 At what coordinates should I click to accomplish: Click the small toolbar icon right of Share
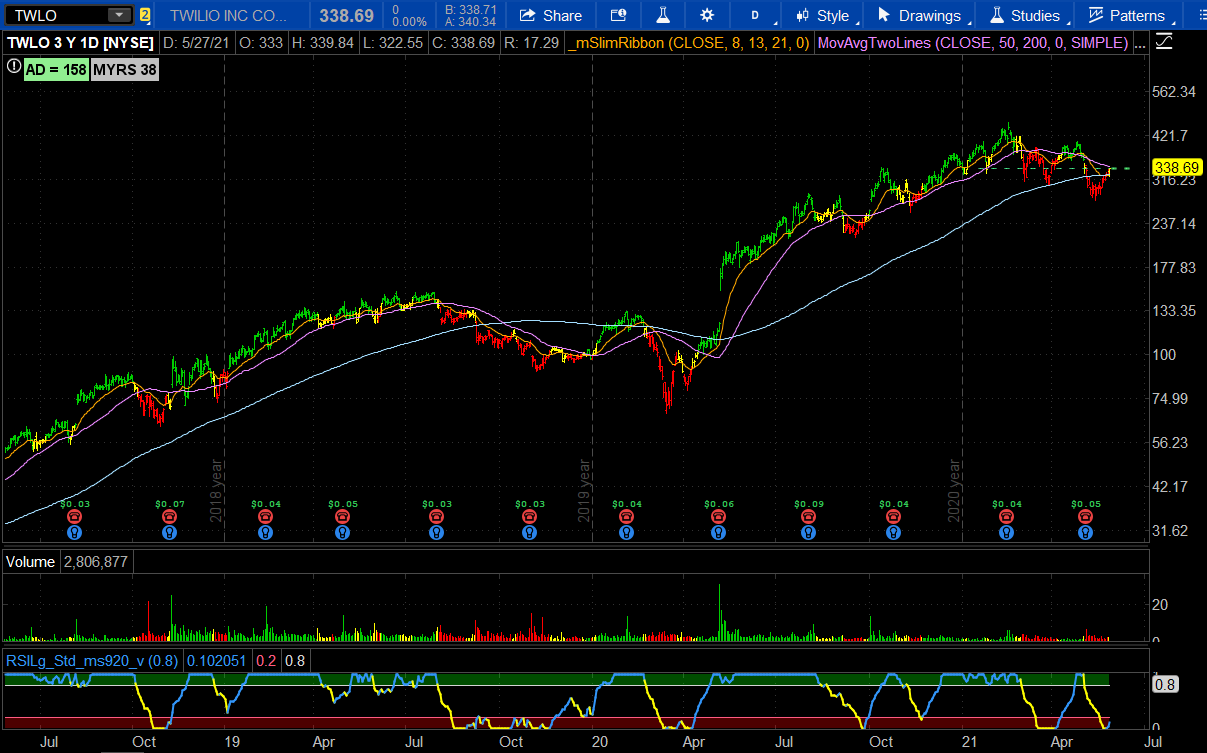click(x=618, y=15)
